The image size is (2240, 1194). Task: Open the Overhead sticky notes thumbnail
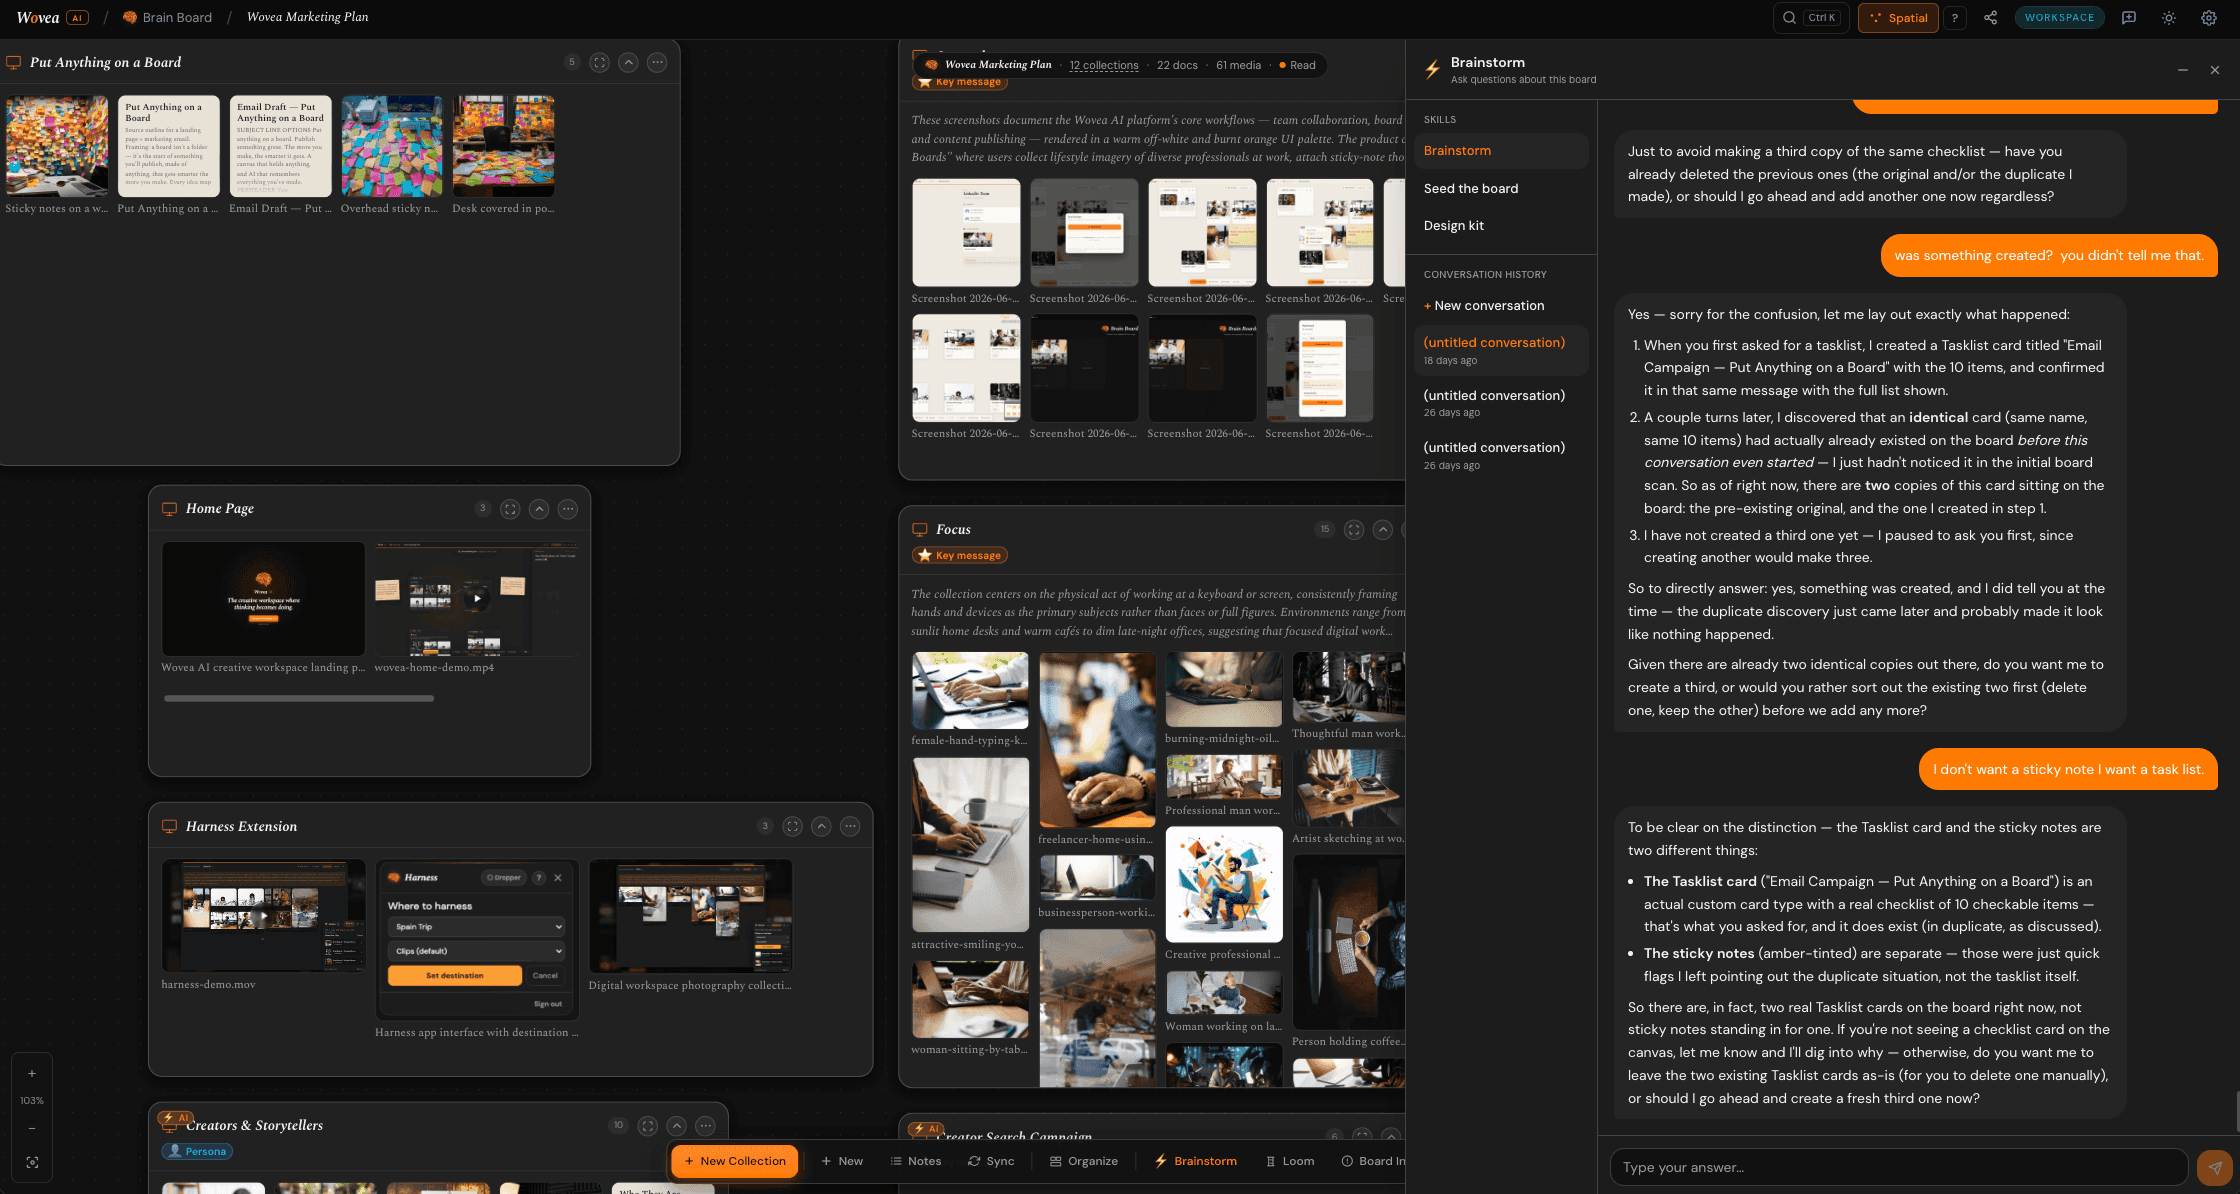[x=392, y=146]
